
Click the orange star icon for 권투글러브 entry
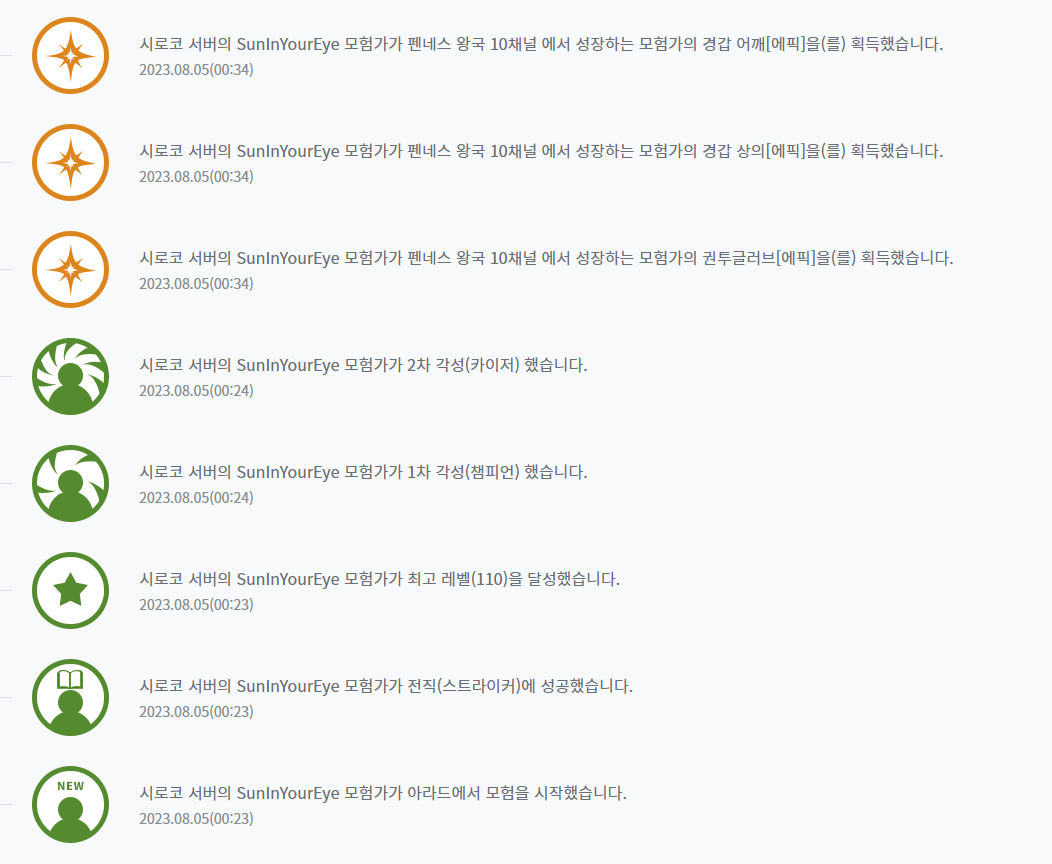tap(70, 270)
